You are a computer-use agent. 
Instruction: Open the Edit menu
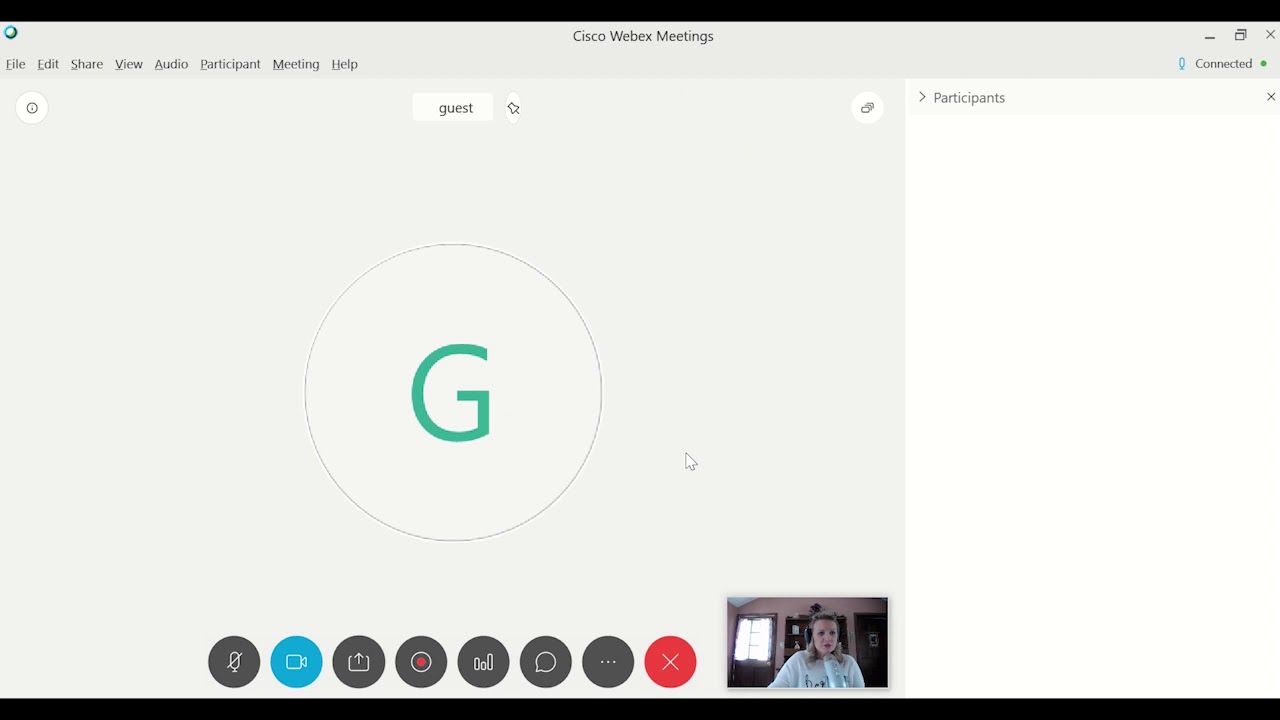[48, 64]
